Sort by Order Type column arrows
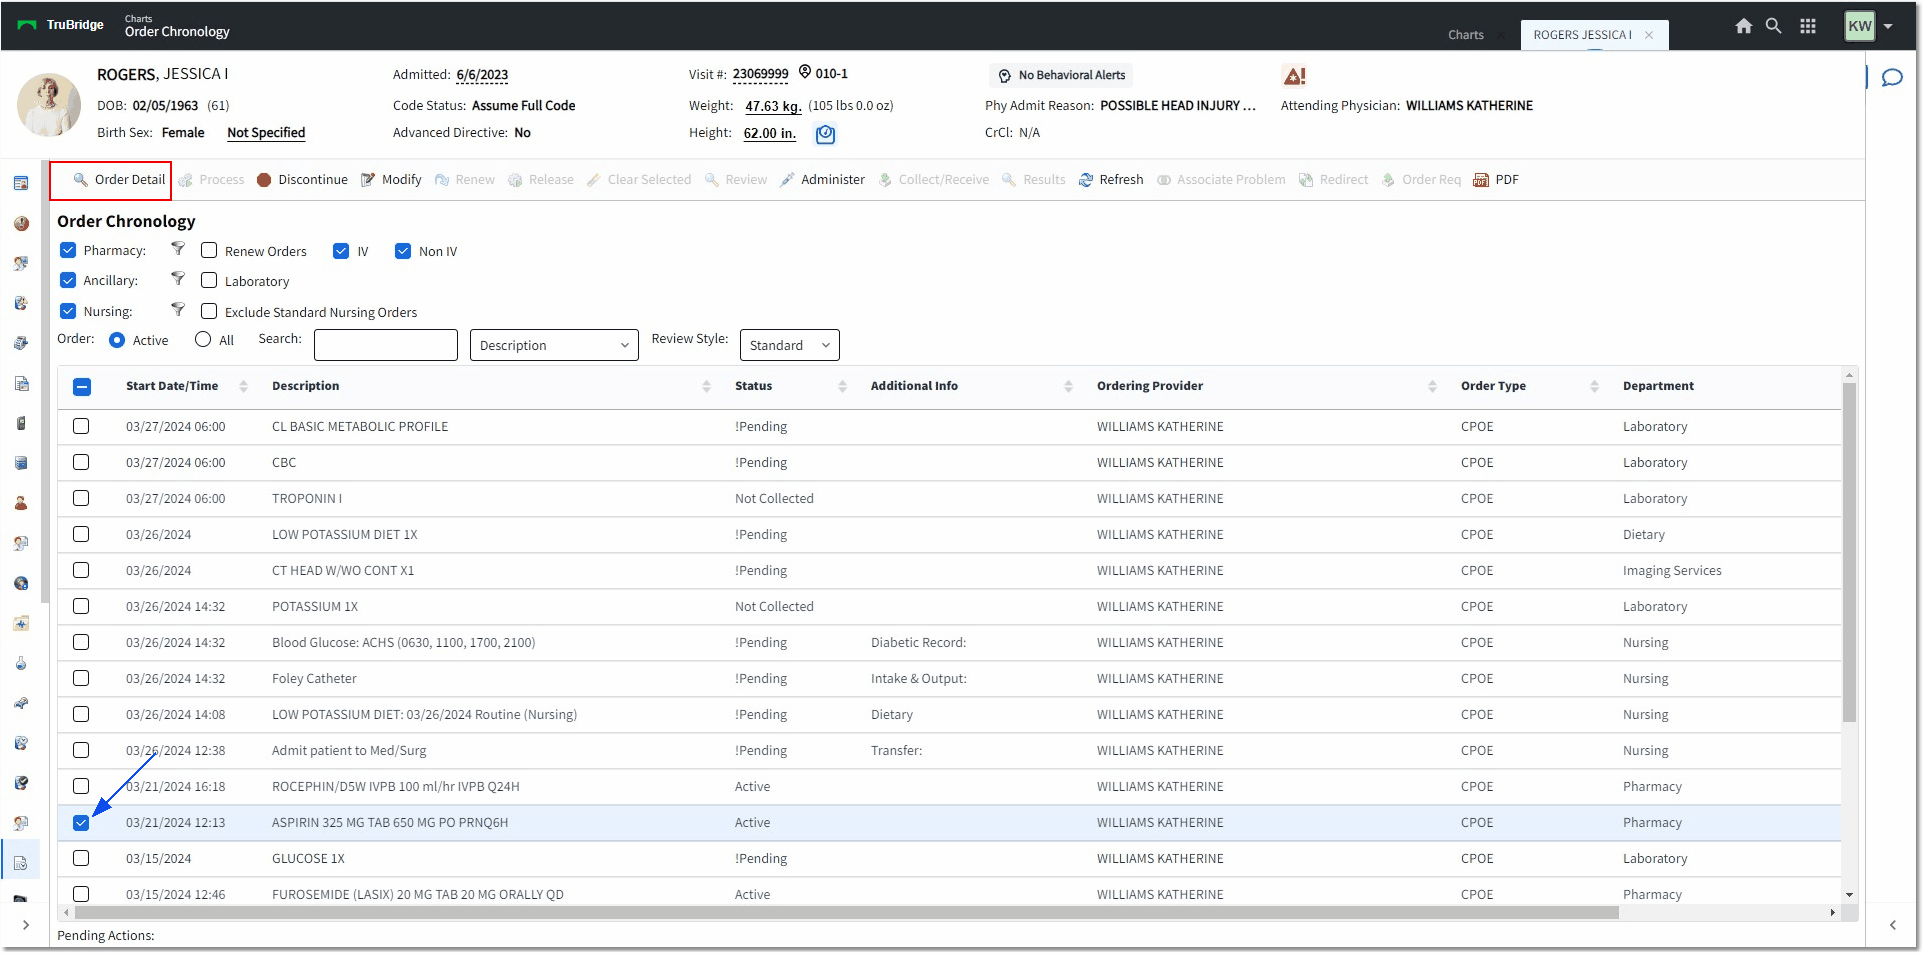 1594,386
